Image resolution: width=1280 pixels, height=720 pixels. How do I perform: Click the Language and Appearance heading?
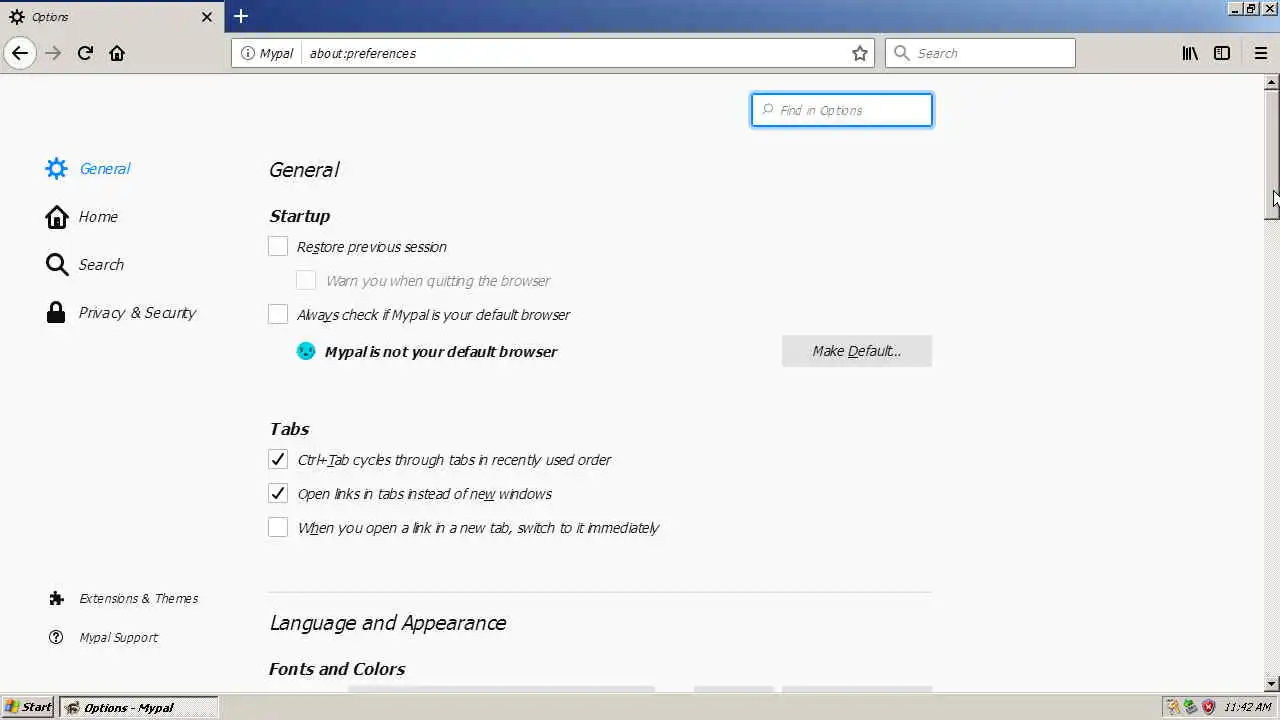(388, 623)
